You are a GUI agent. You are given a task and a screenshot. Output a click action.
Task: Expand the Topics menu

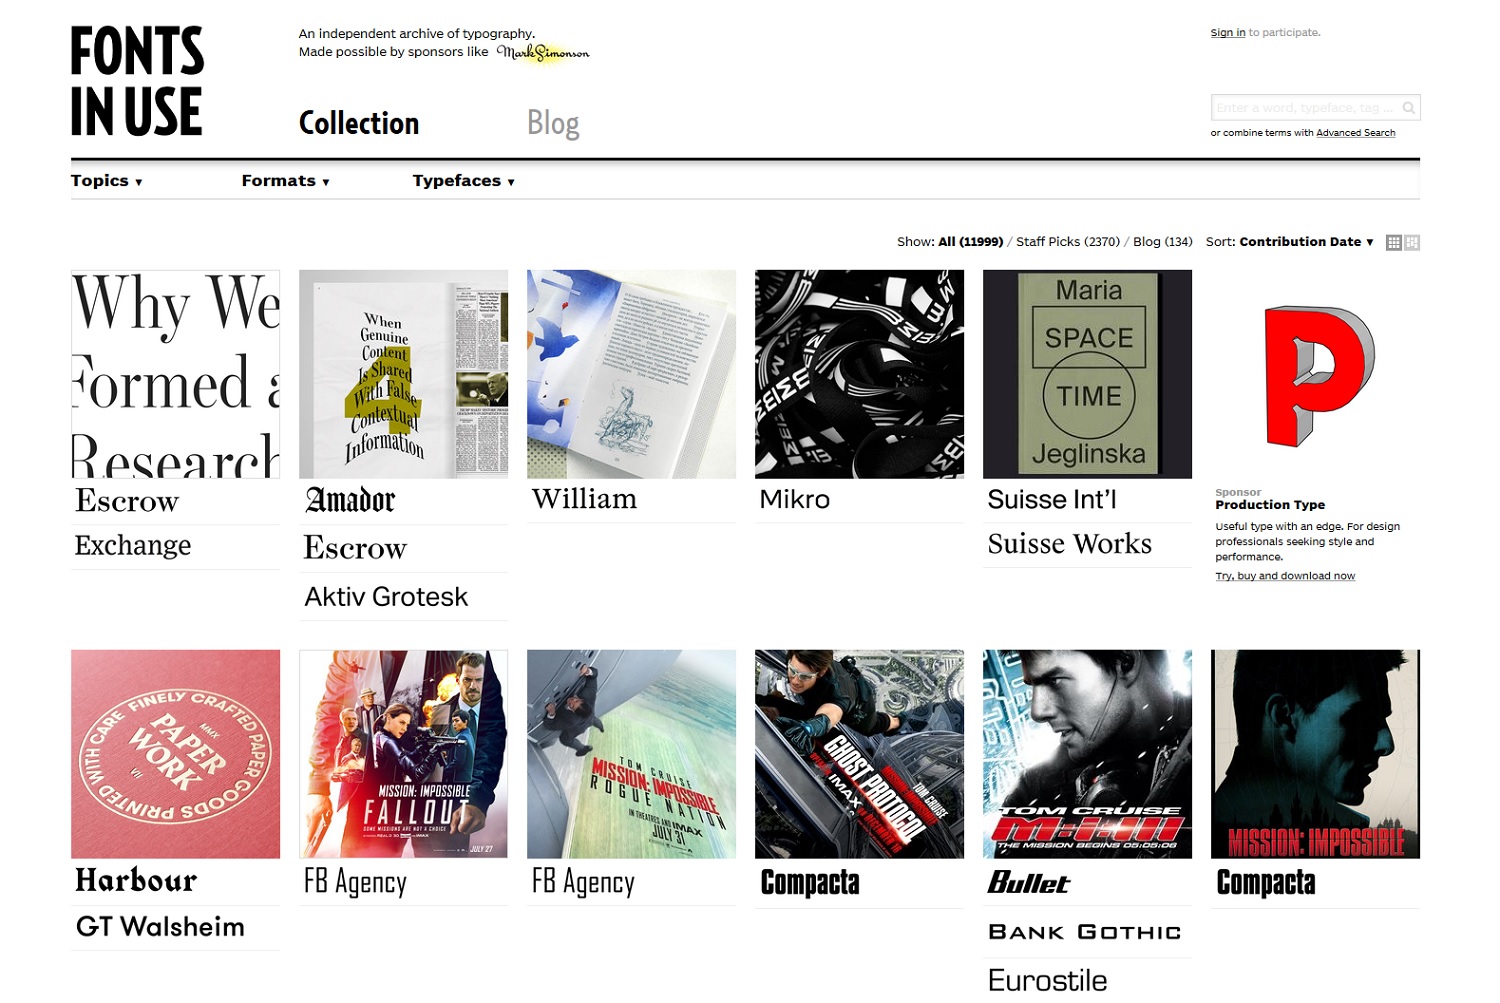pos(107,181)
